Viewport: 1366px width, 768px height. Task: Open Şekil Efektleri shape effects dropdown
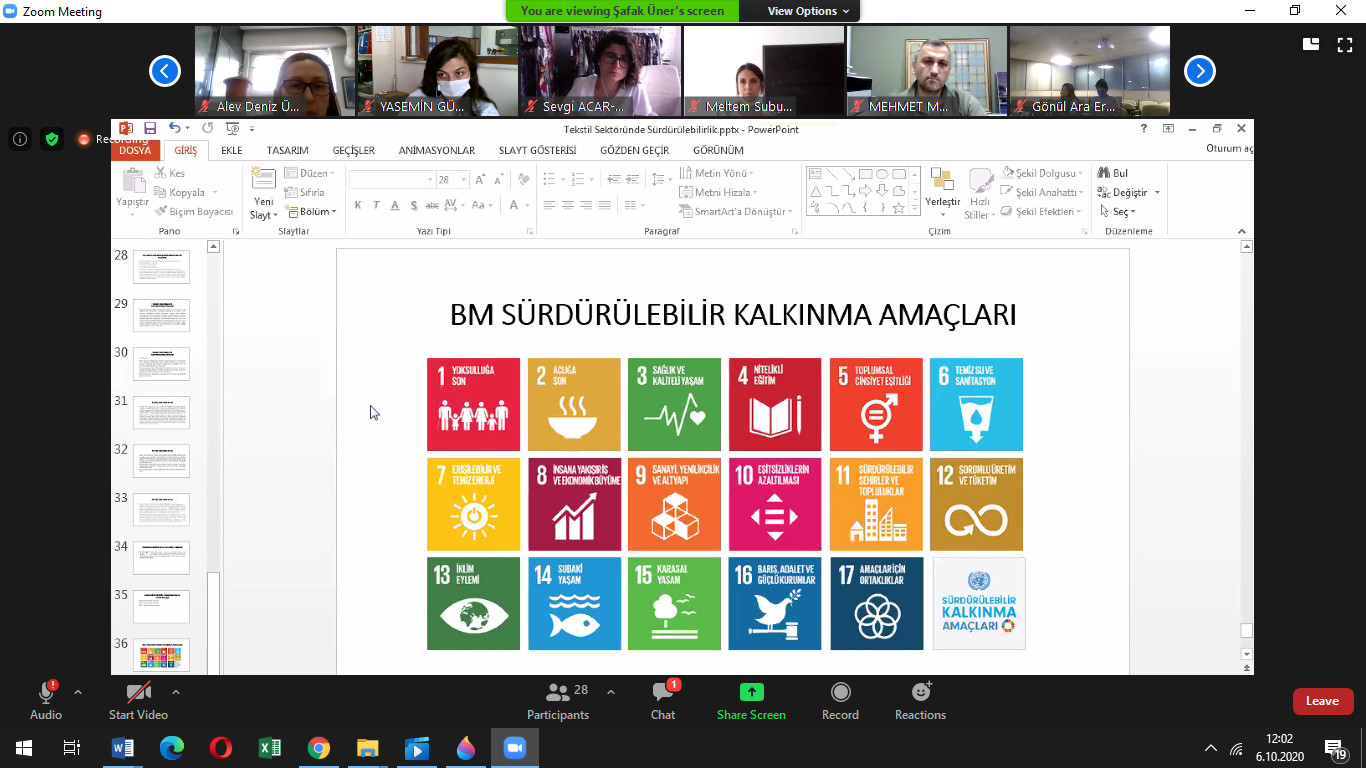click(x=1041, y=211)
